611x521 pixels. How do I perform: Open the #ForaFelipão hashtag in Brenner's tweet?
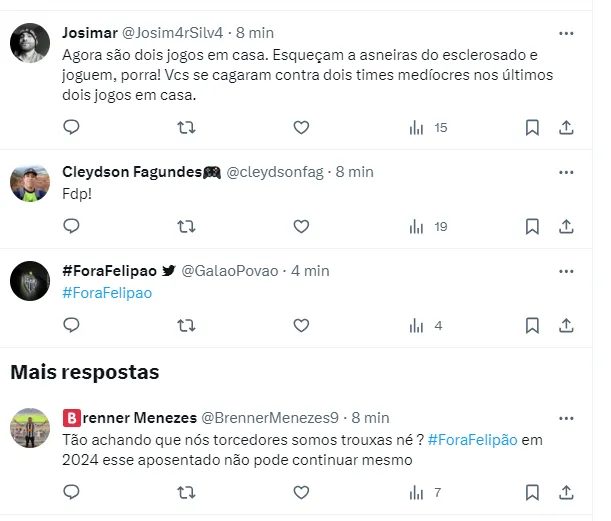(x=472, y=440)
